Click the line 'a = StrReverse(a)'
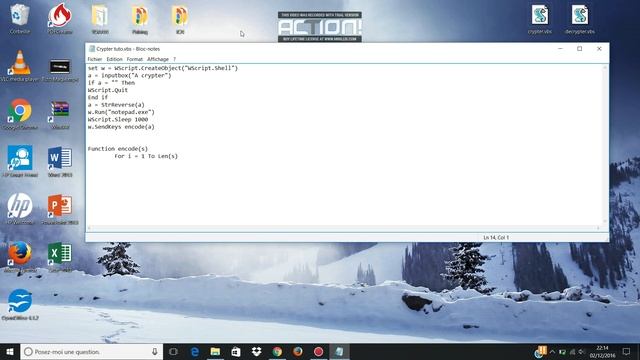 pos(116,105)
